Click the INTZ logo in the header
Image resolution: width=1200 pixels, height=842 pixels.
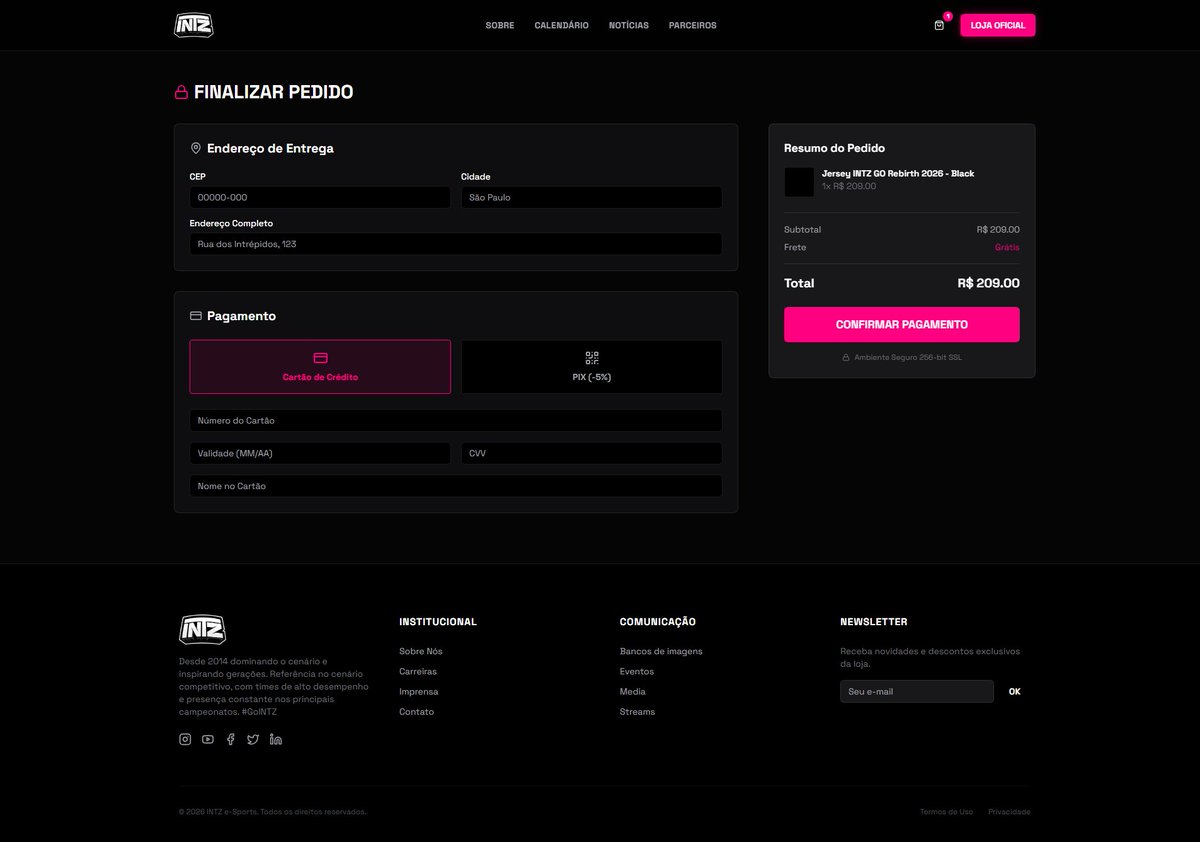click(x=194, y=25)
